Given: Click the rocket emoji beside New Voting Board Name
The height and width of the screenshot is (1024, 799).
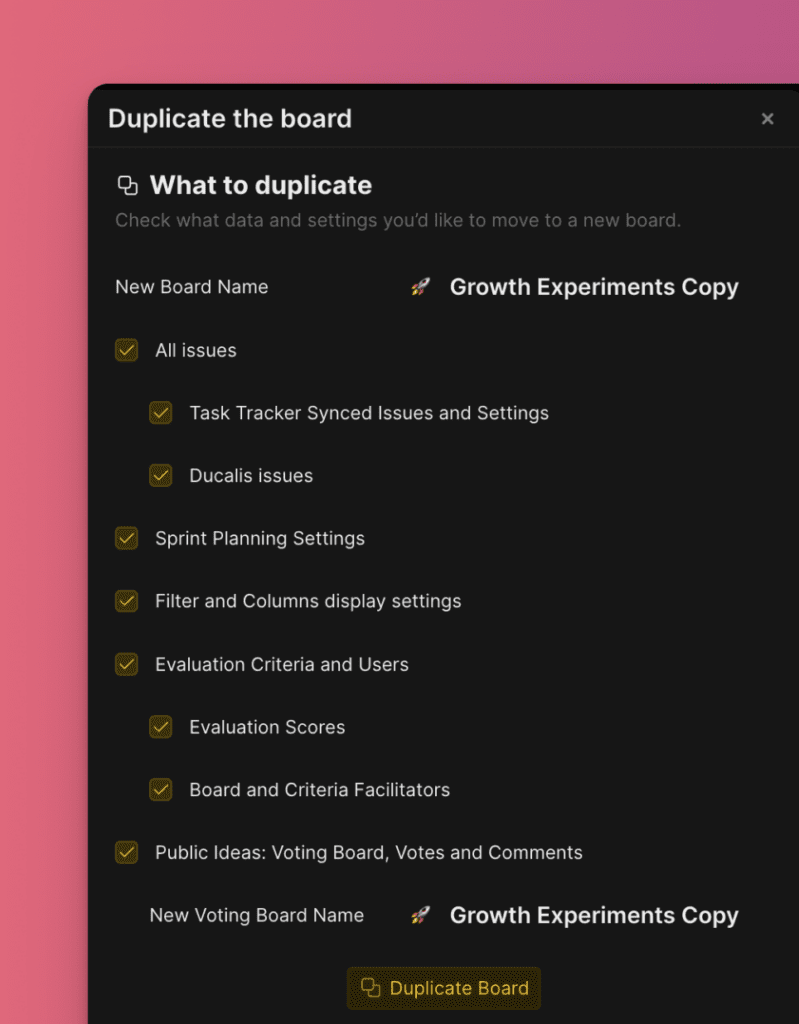Looking at the screenshot, I should coord(420,915).
